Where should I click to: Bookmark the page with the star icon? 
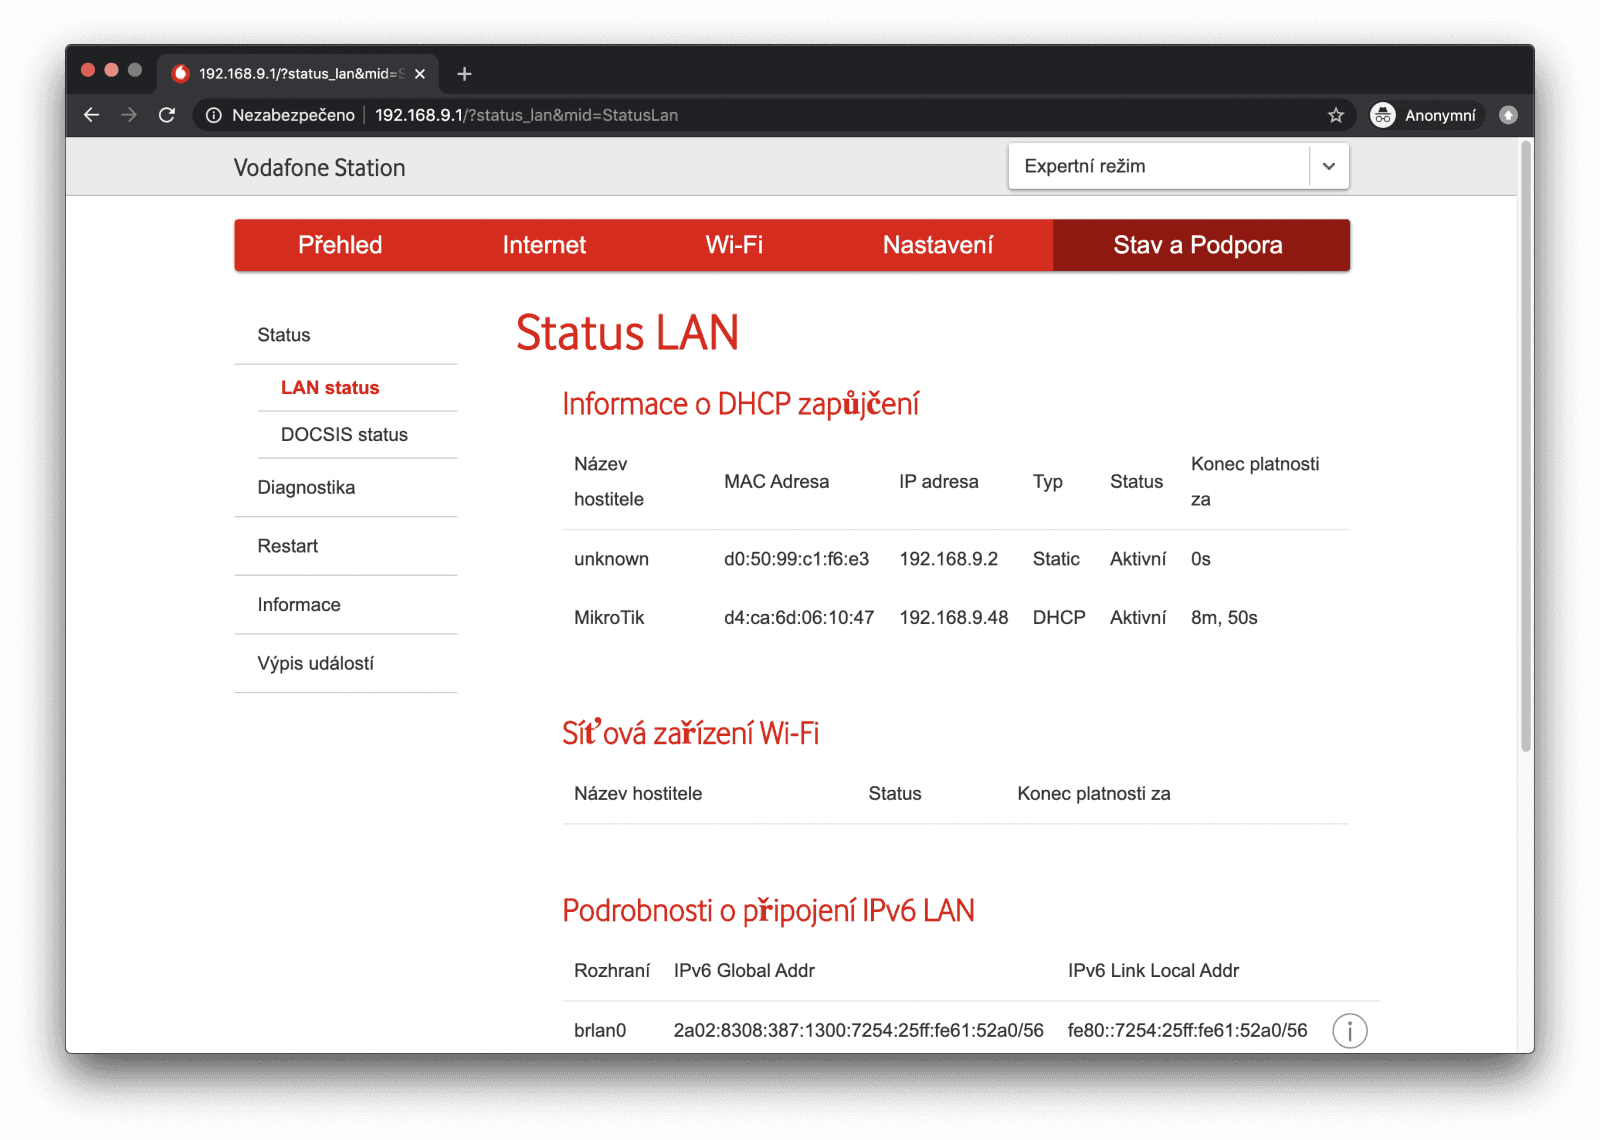click(1335, 115)
